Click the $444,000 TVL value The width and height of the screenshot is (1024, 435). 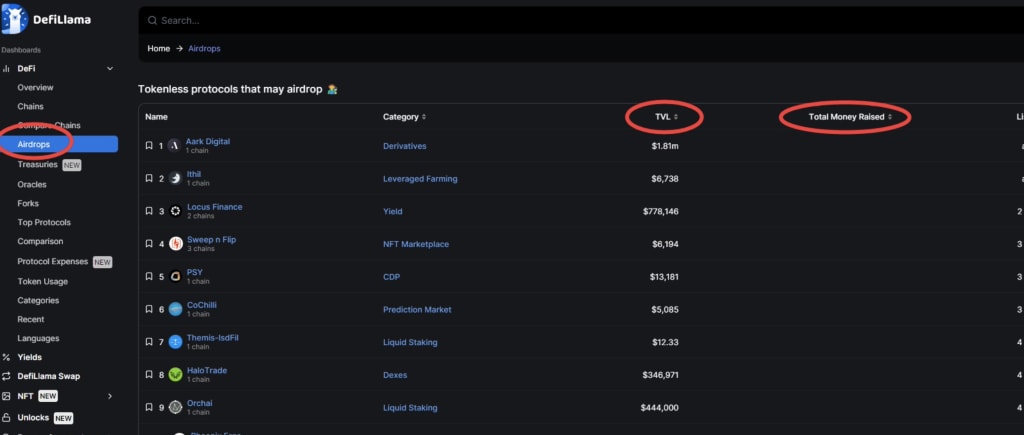pos(660,408)
